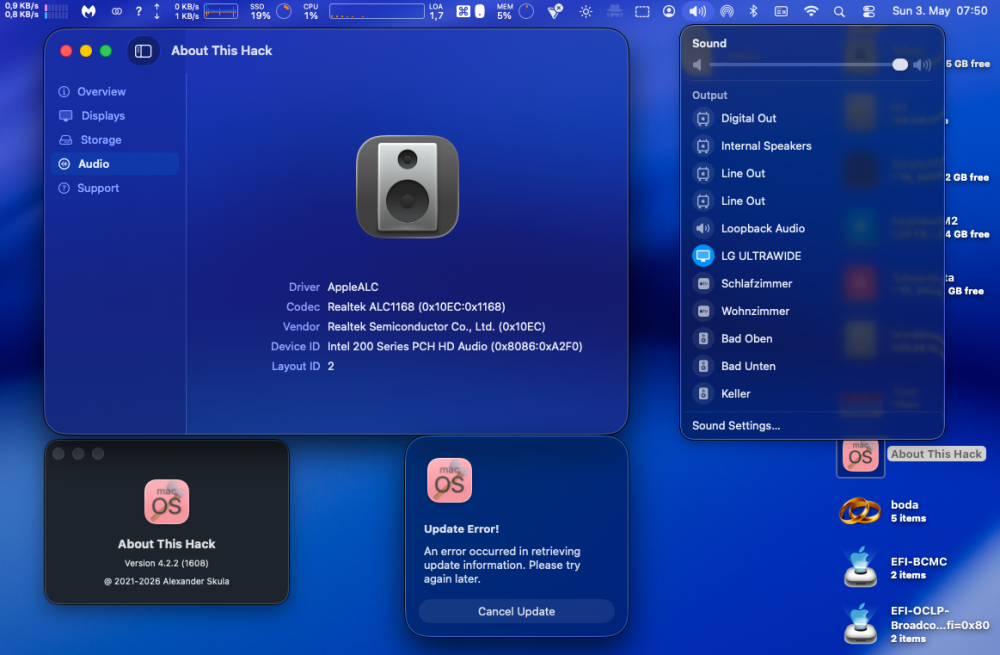The image size is (1000, 655).
Task: Open the Malwarebytes menu bar icon
Action: (89, 11)
